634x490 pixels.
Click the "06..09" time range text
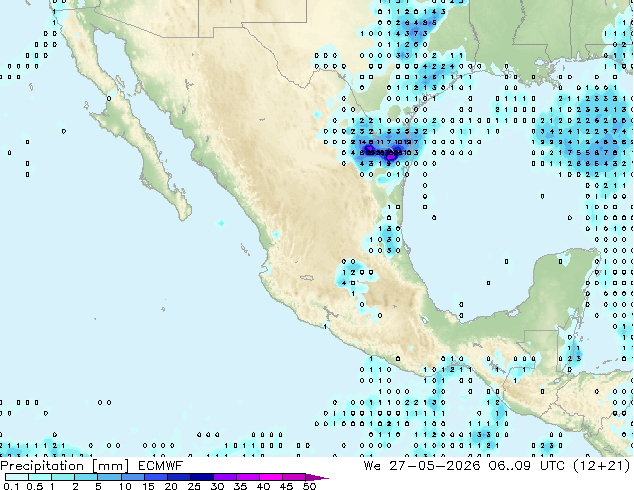[509, 466]
